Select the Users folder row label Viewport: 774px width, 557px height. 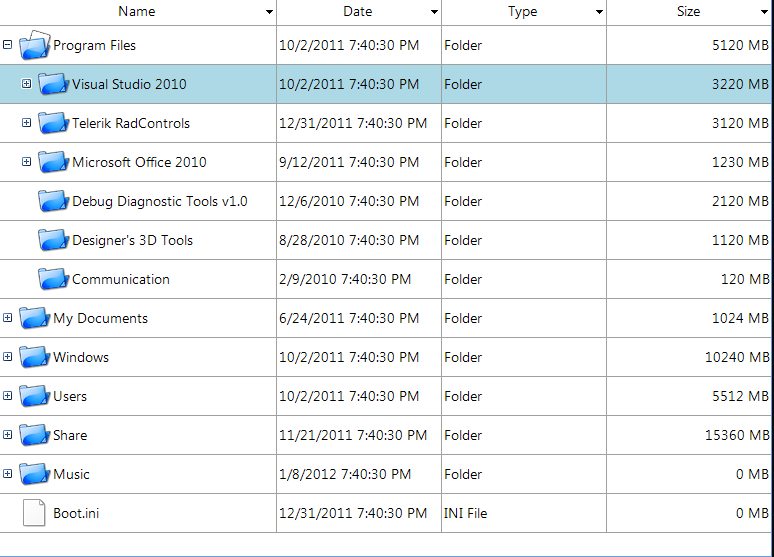(x=70, y=396)
